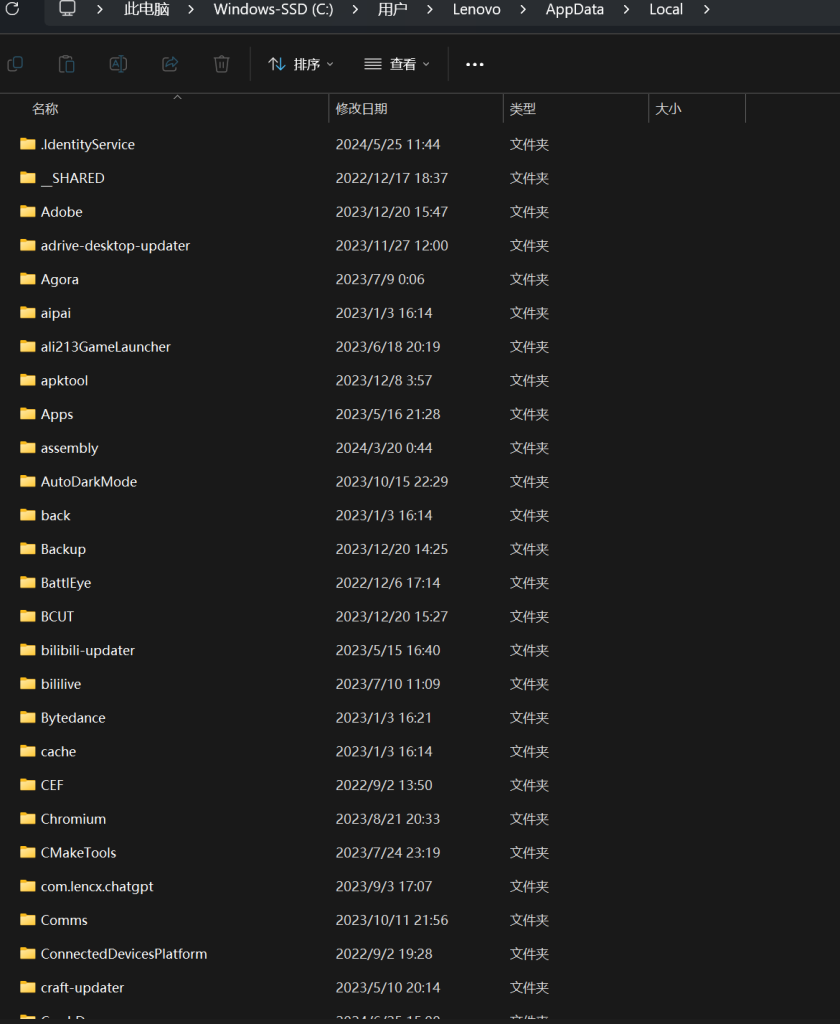
Task: Open the 查看 view dropdown
Action: (x=397, y=64)
